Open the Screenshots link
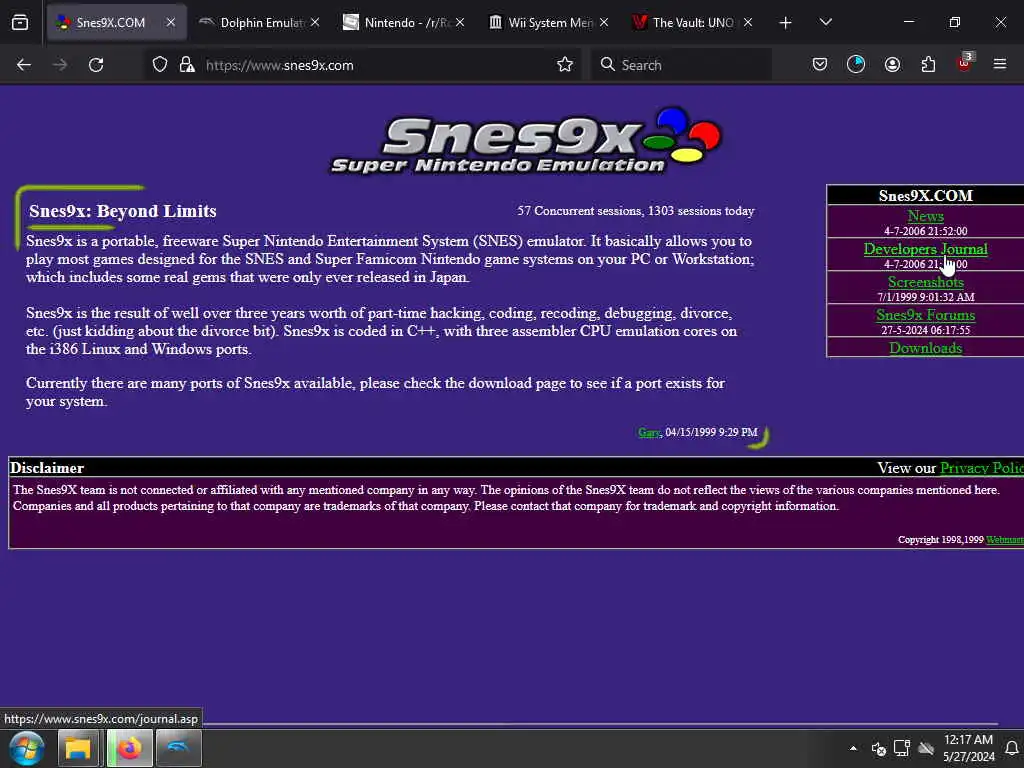The image size is (1024, 768). tap(925, 282)
